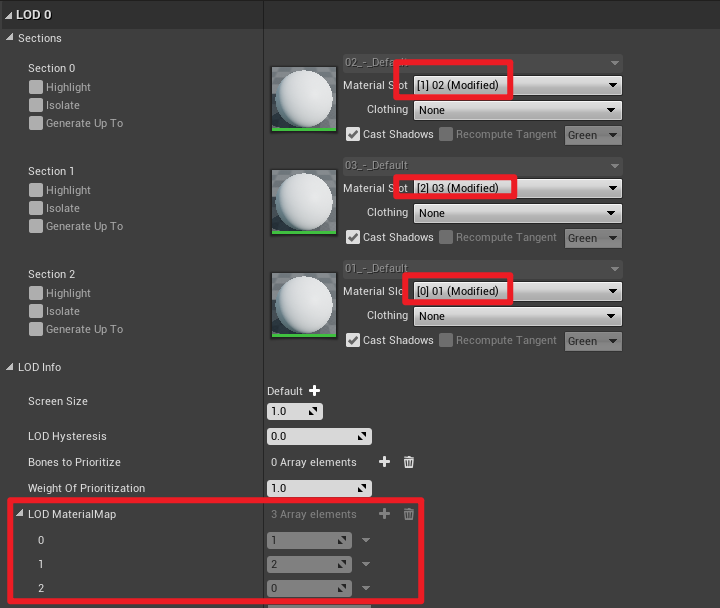Collapse the LOD 0 category
720x608 pixels.
point(8,15)
